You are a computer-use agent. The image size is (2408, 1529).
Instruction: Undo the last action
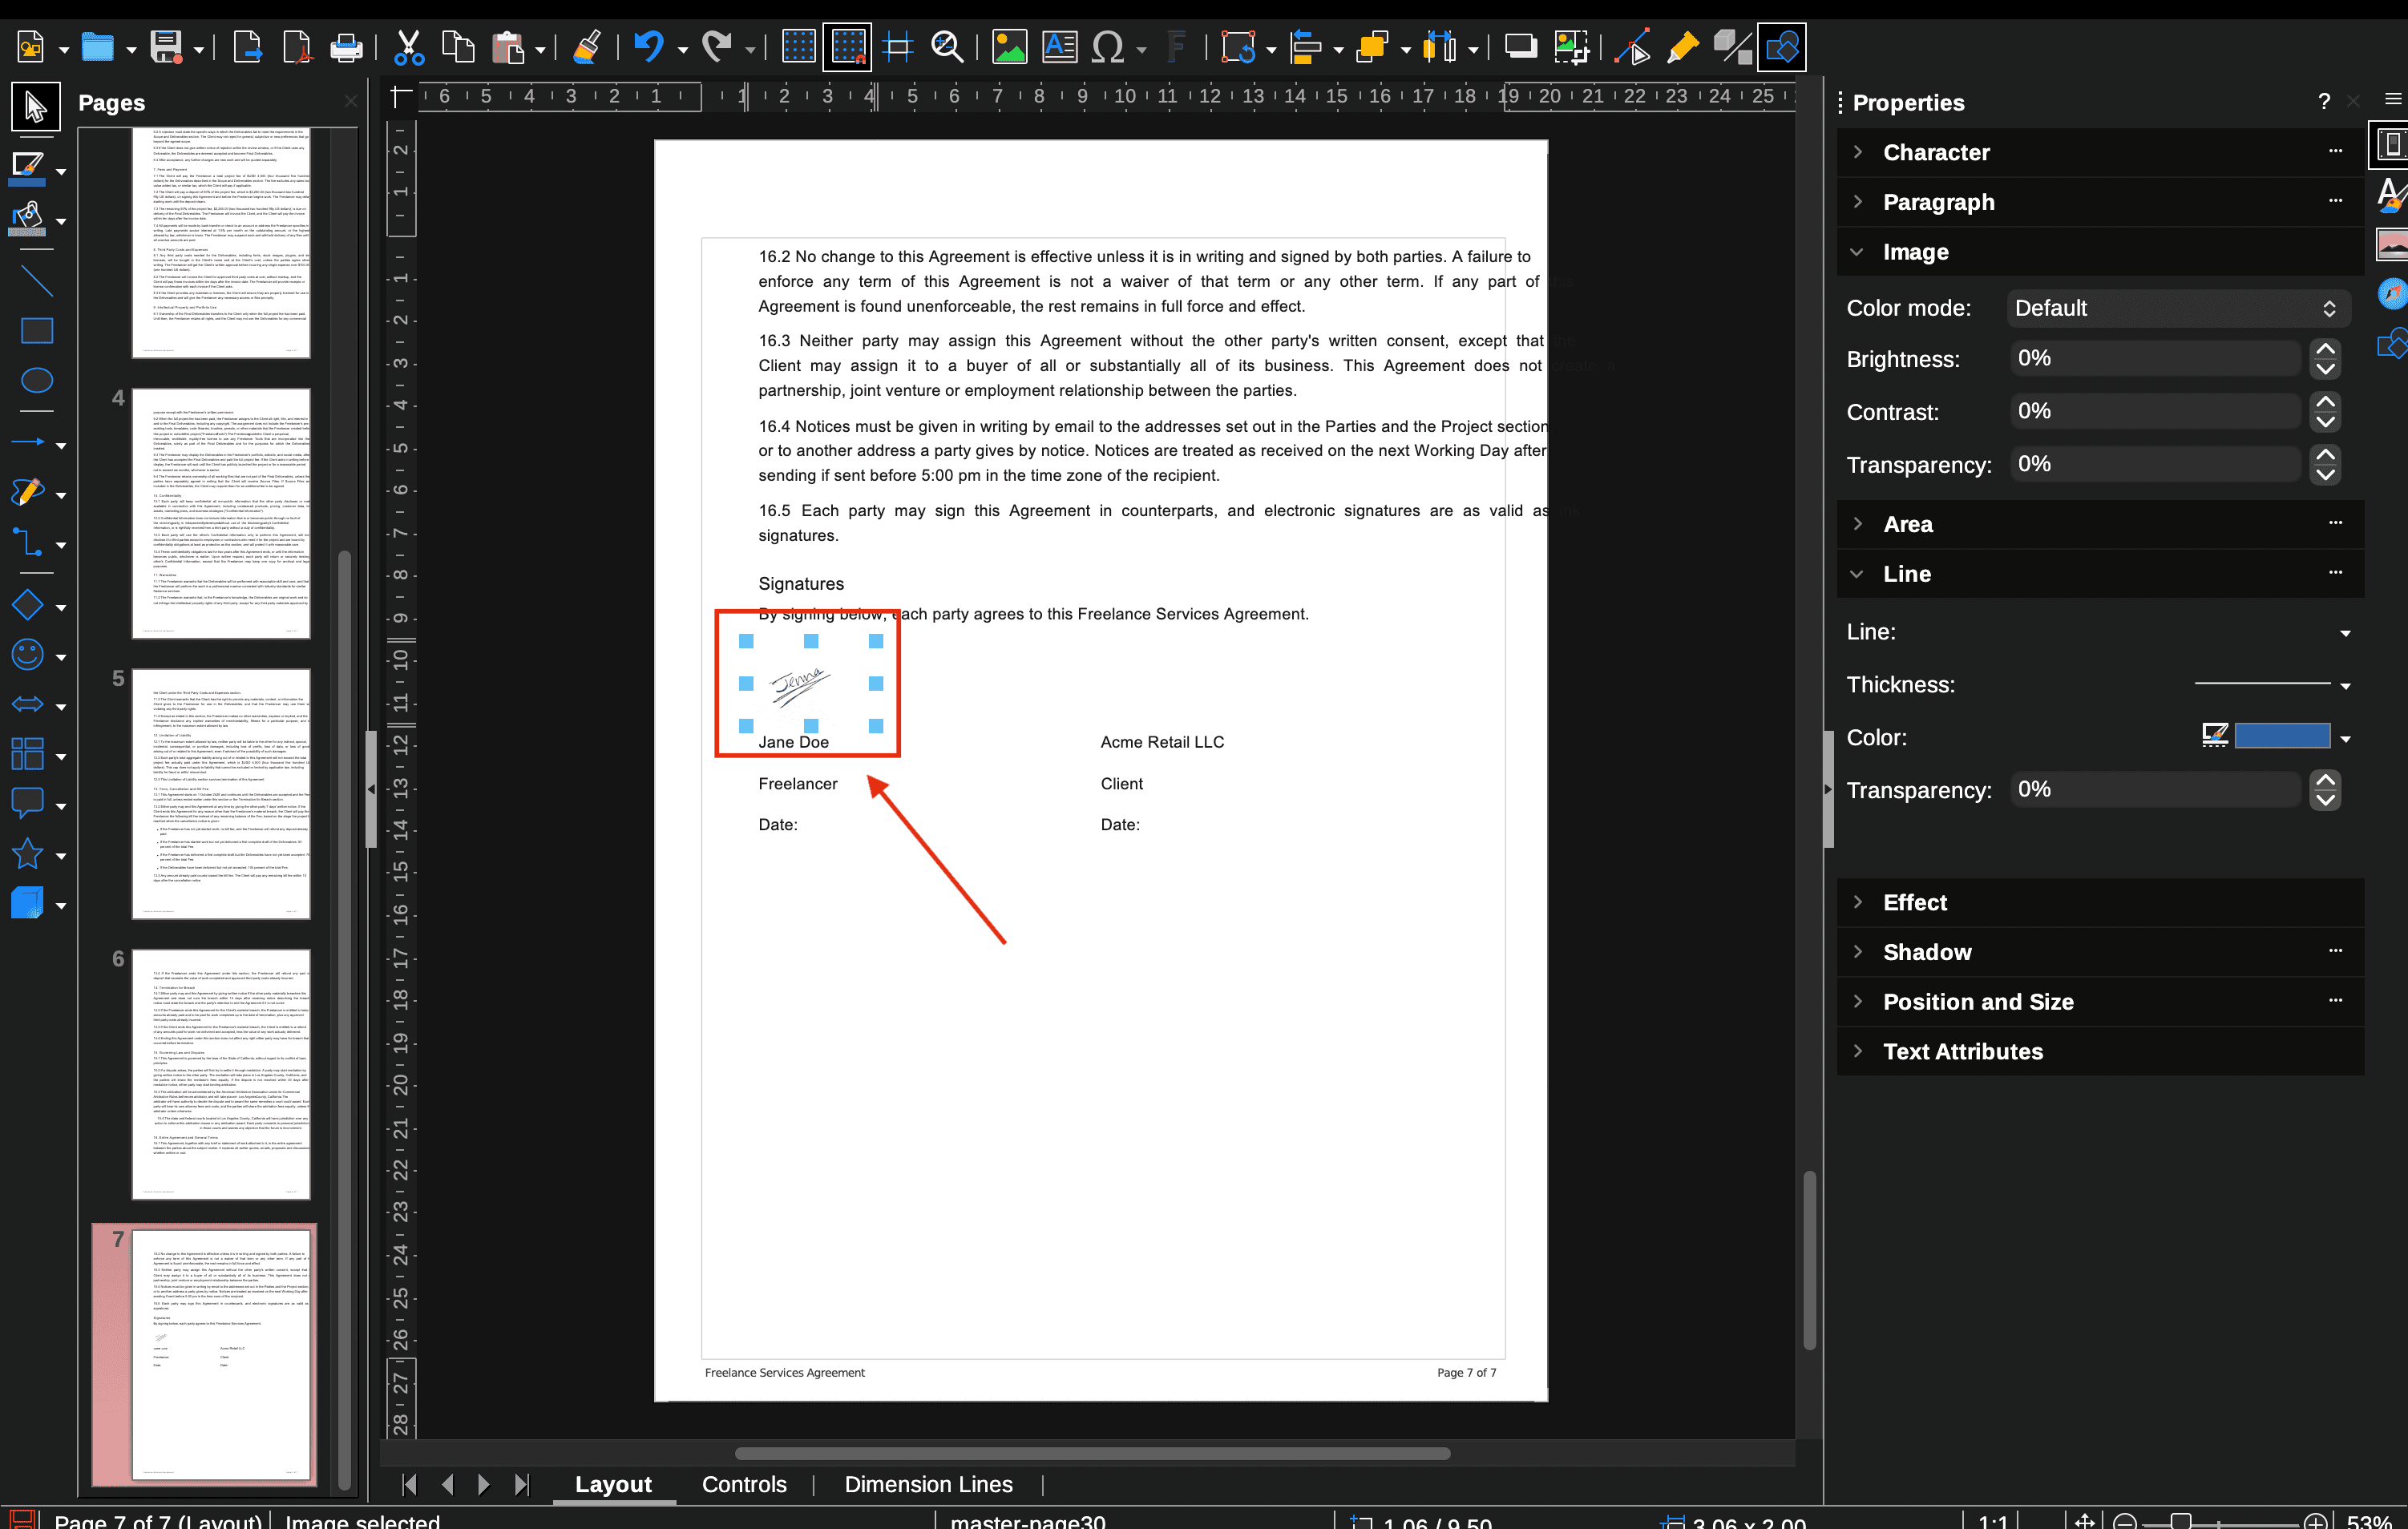pos(648,47)
